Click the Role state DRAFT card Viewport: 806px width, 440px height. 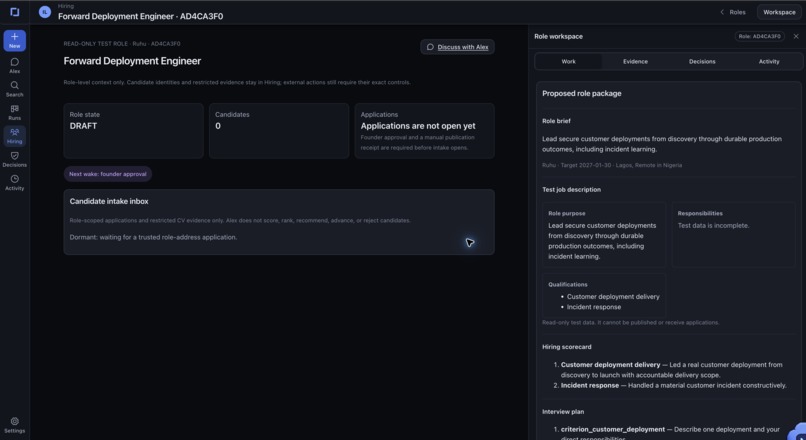[x=134, y=131]
